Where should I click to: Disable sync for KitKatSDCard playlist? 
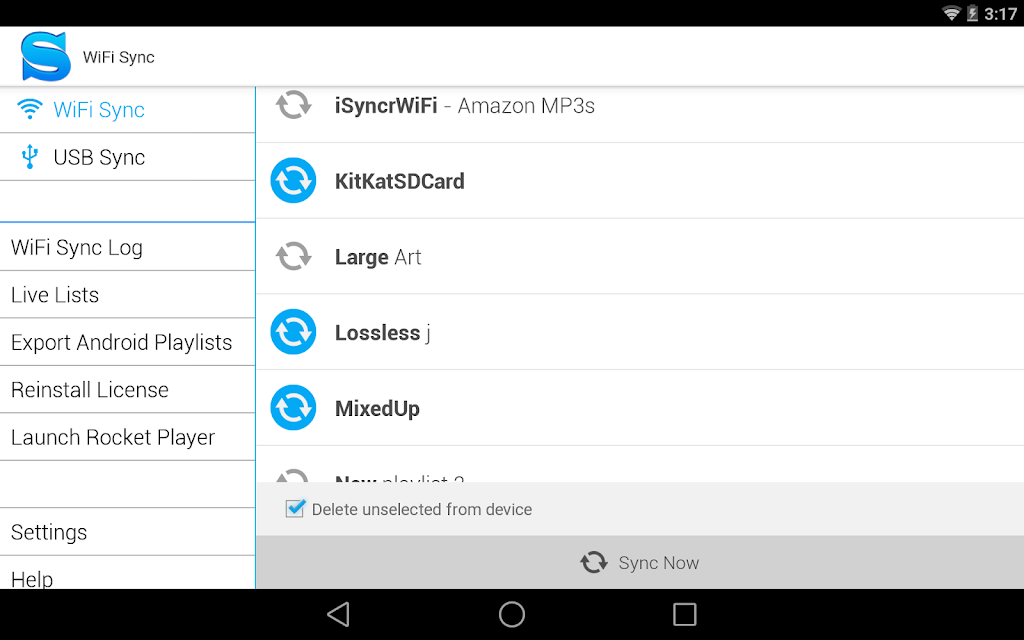pyautogui.click(x=293, y=180)
